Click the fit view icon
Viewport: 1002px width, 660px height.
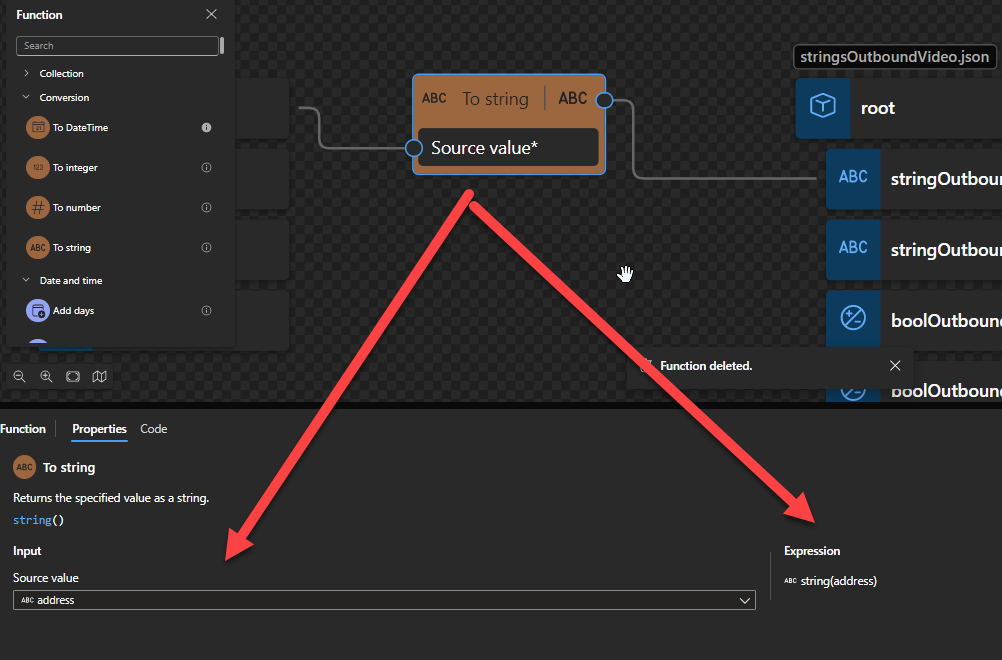pyautogui.click(x=73, y=377)
